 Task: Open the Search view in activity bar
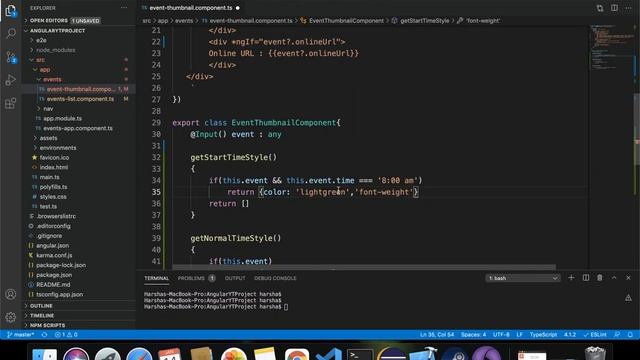[11, 33]
